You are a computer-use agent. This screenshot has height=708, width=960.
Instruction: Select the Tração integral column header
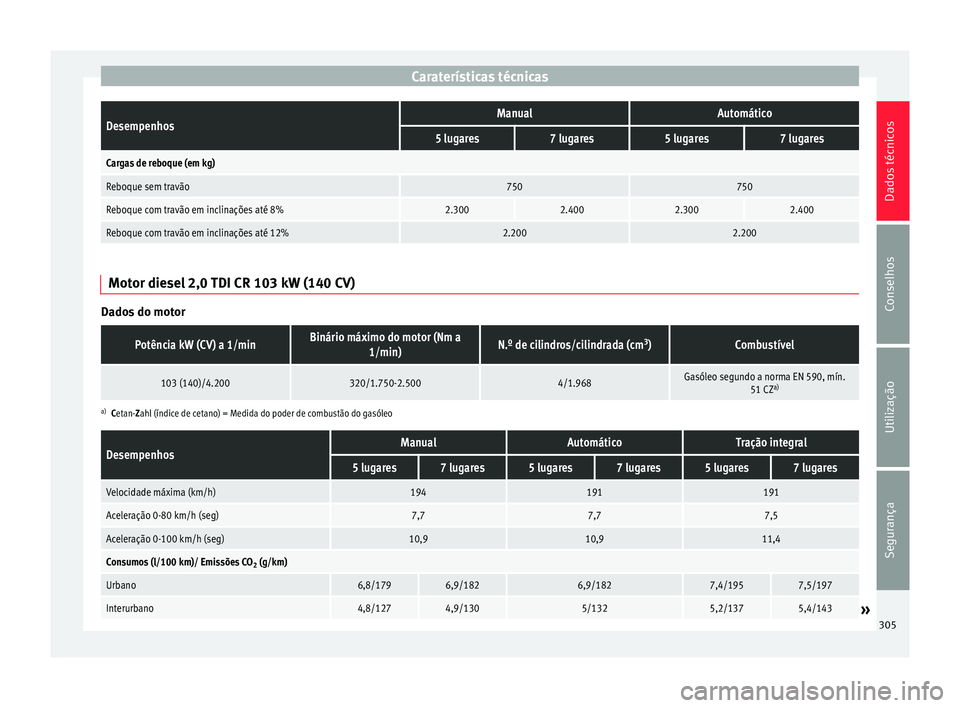(771, 442)
